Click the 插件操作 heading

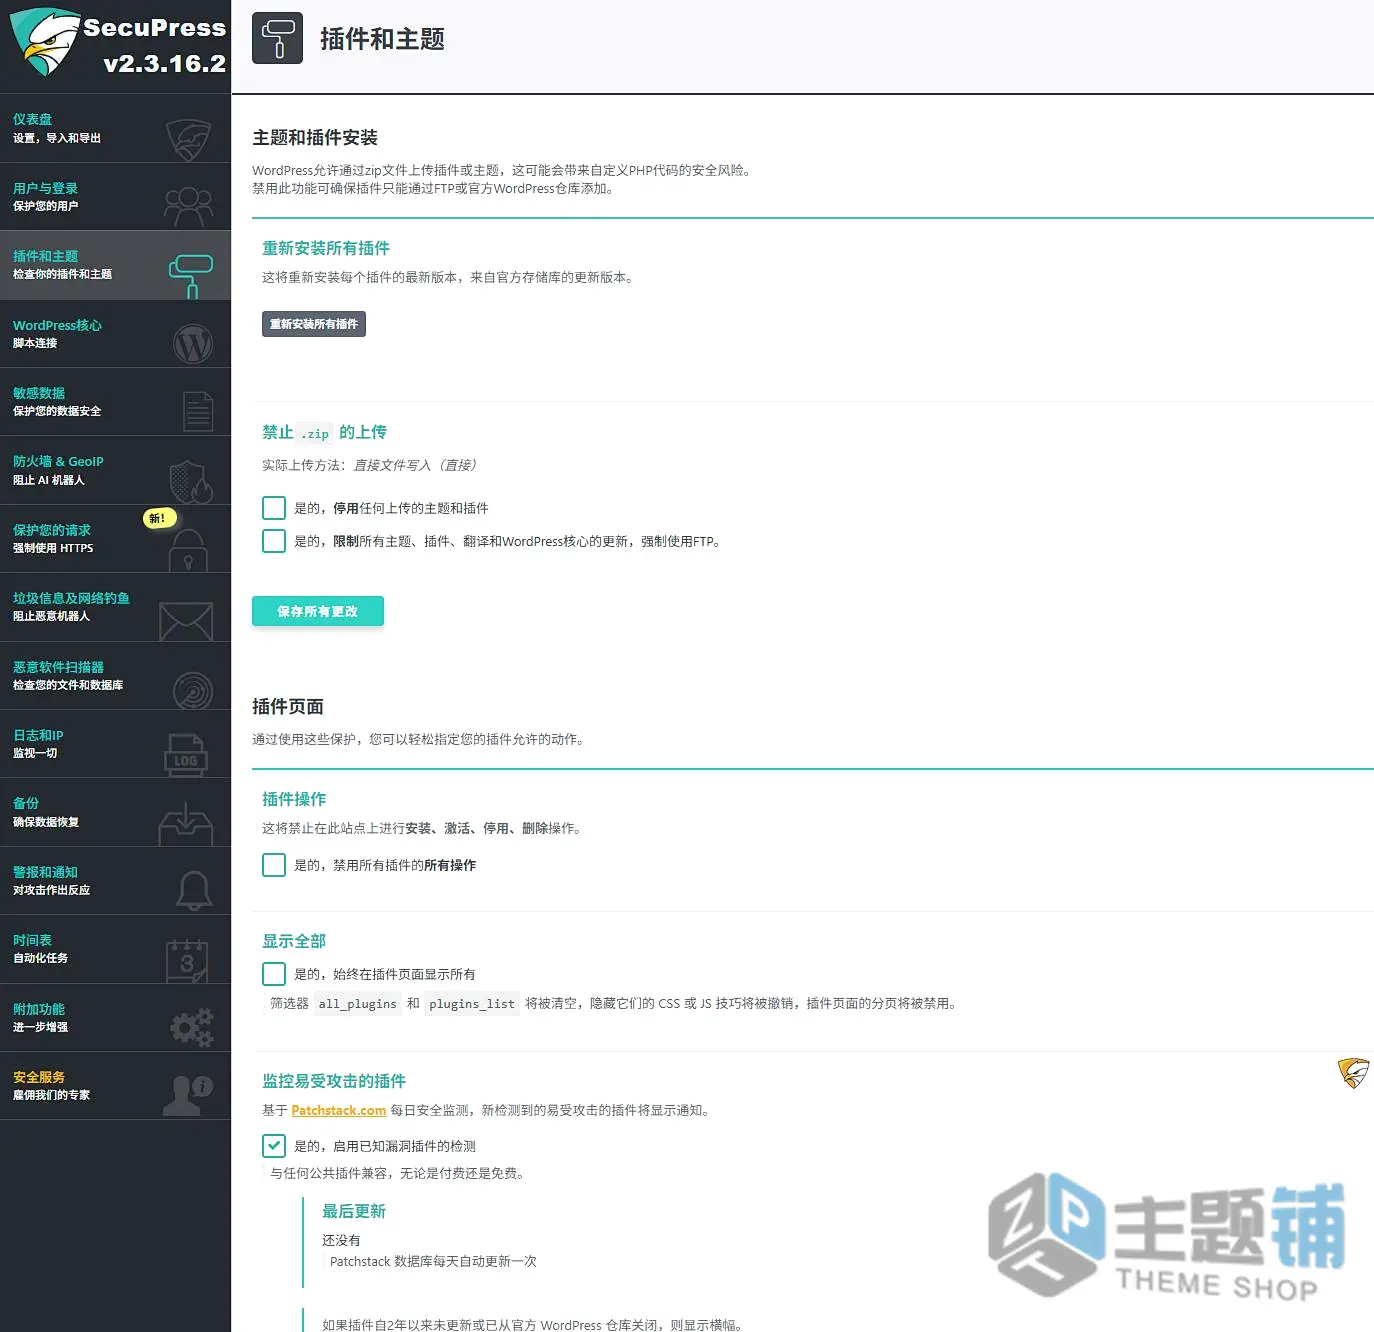(294, 799)
